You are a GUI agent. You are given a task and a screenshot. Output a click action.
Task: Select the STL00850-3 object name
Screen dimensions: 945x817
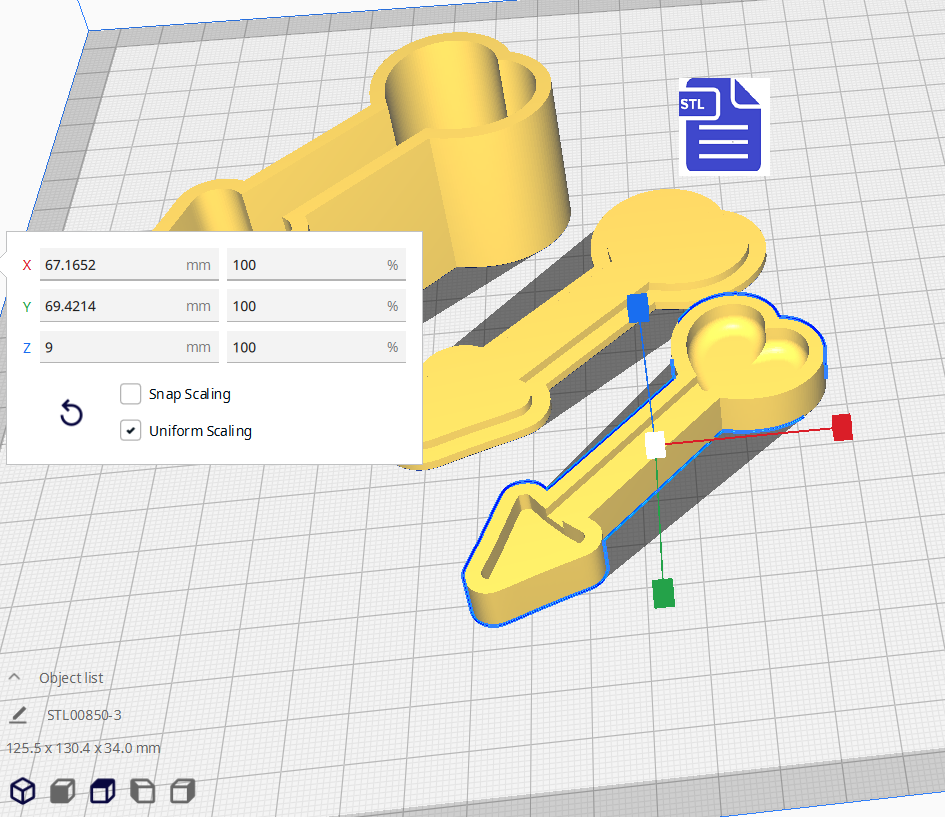point(84,715)
